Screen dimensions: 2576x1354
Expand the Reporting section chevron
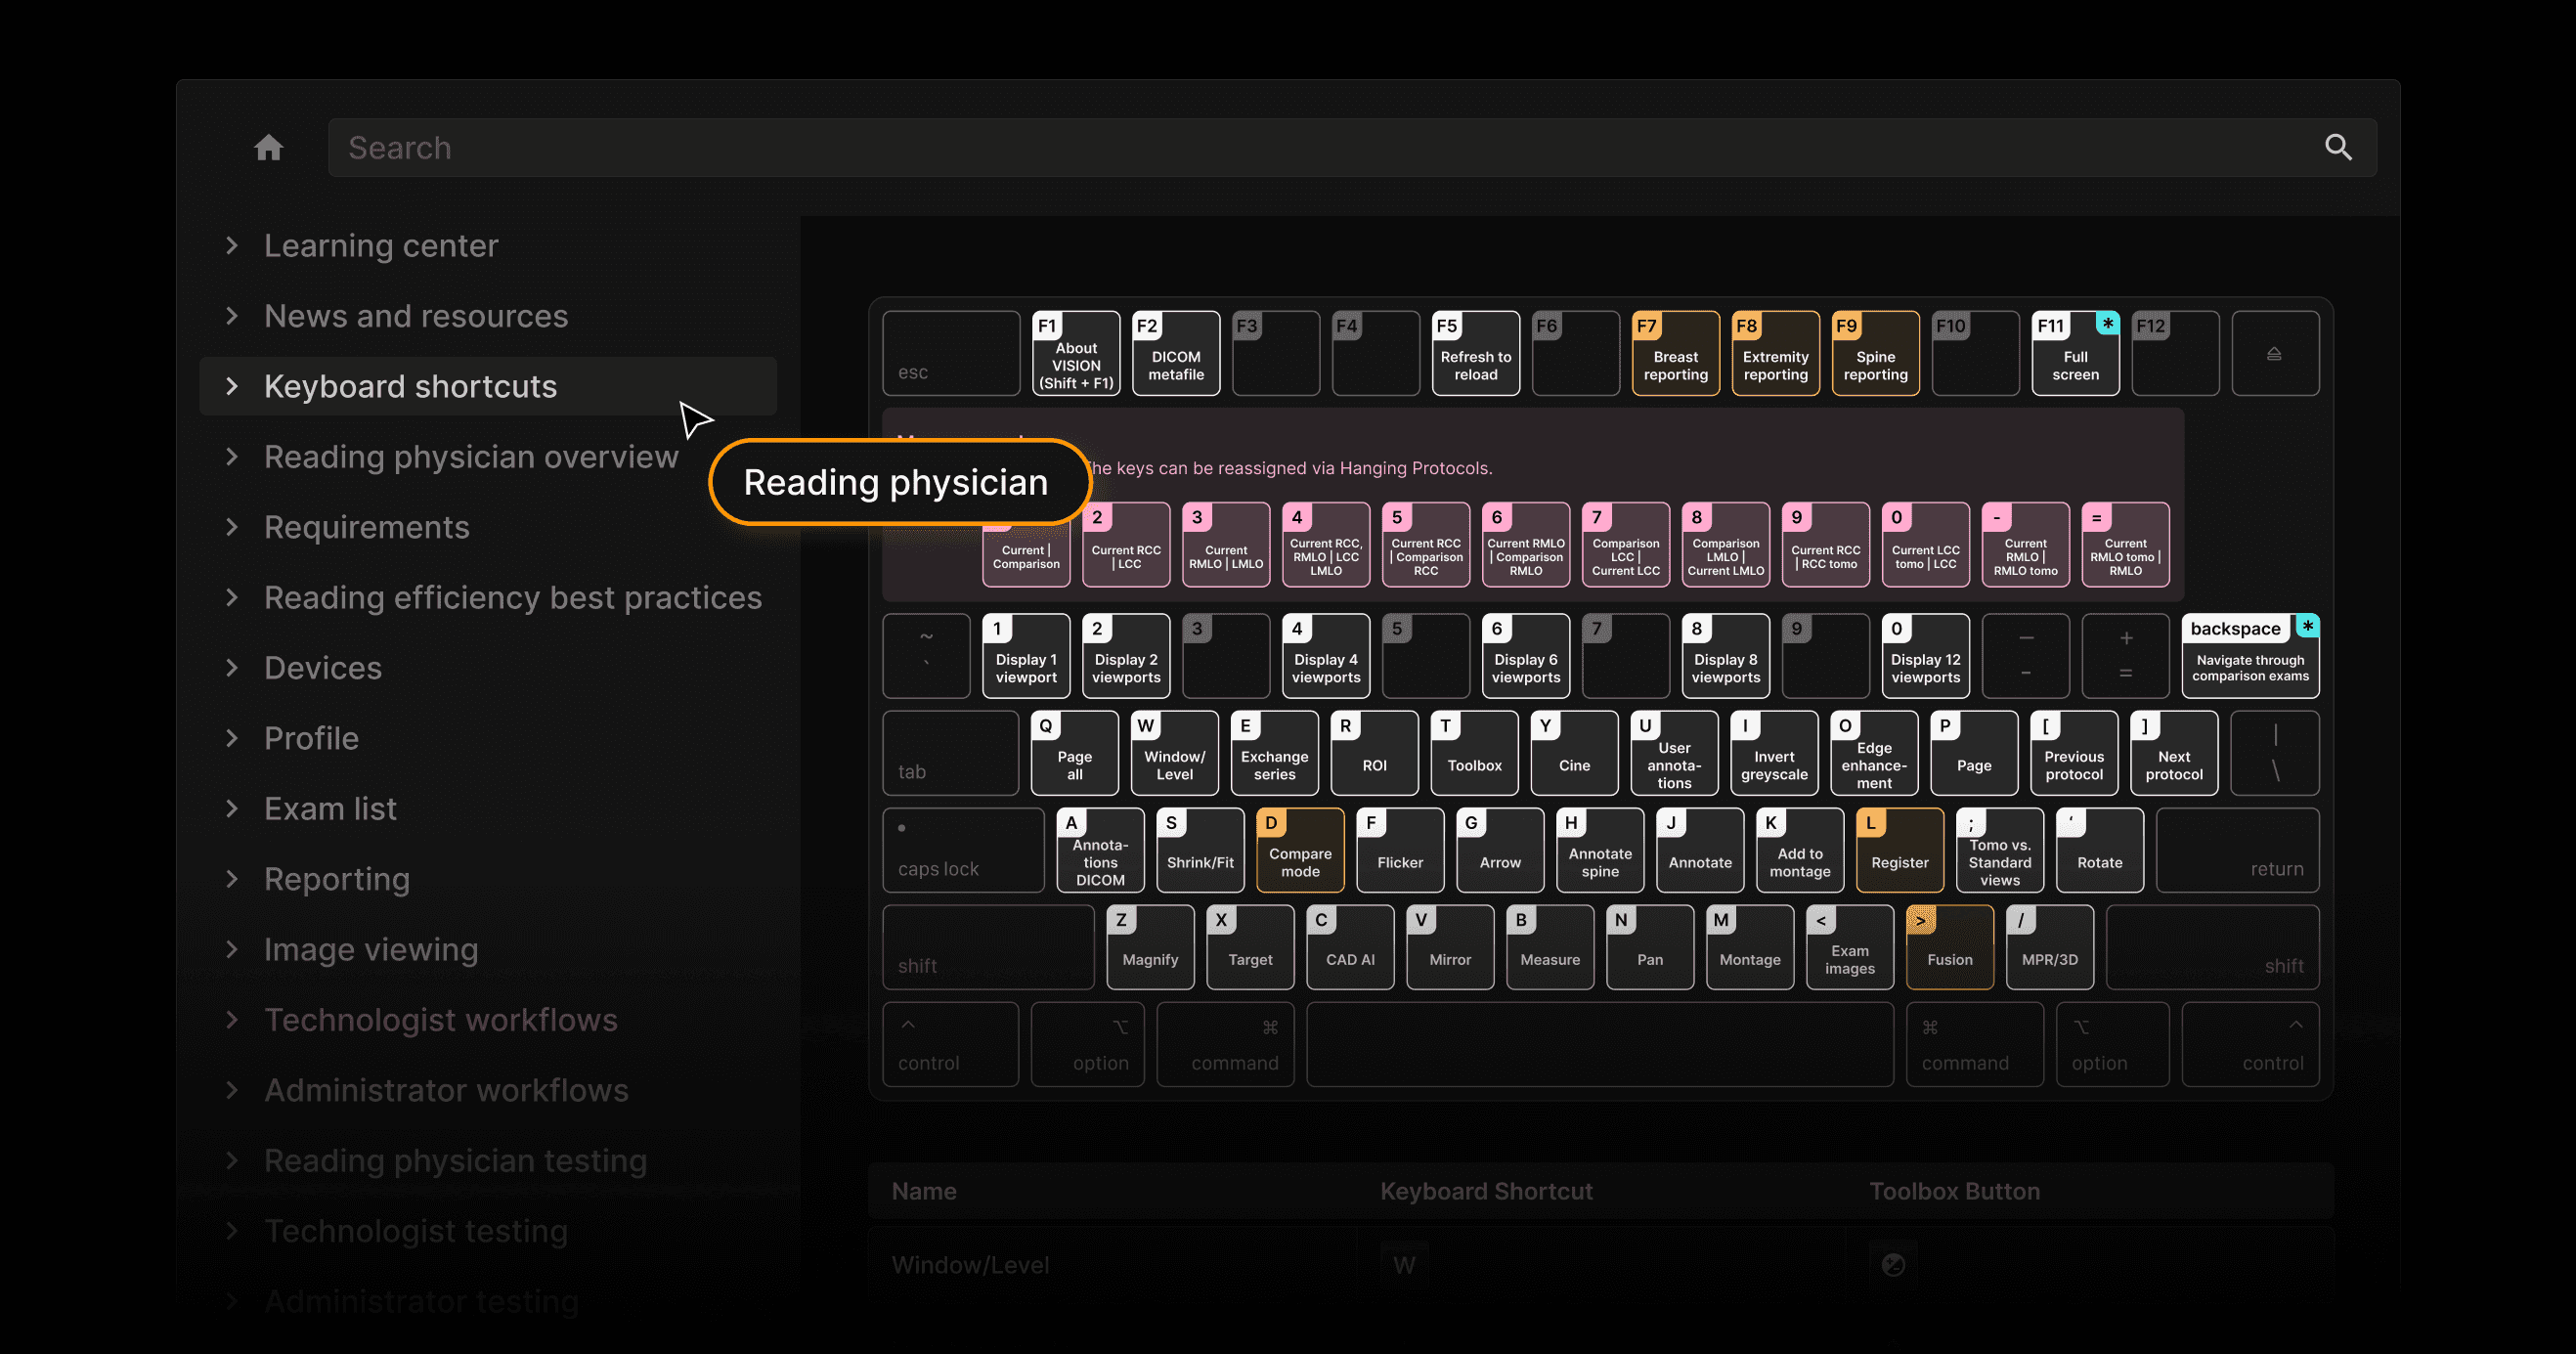pyautogui.click(x=232, y=879)
